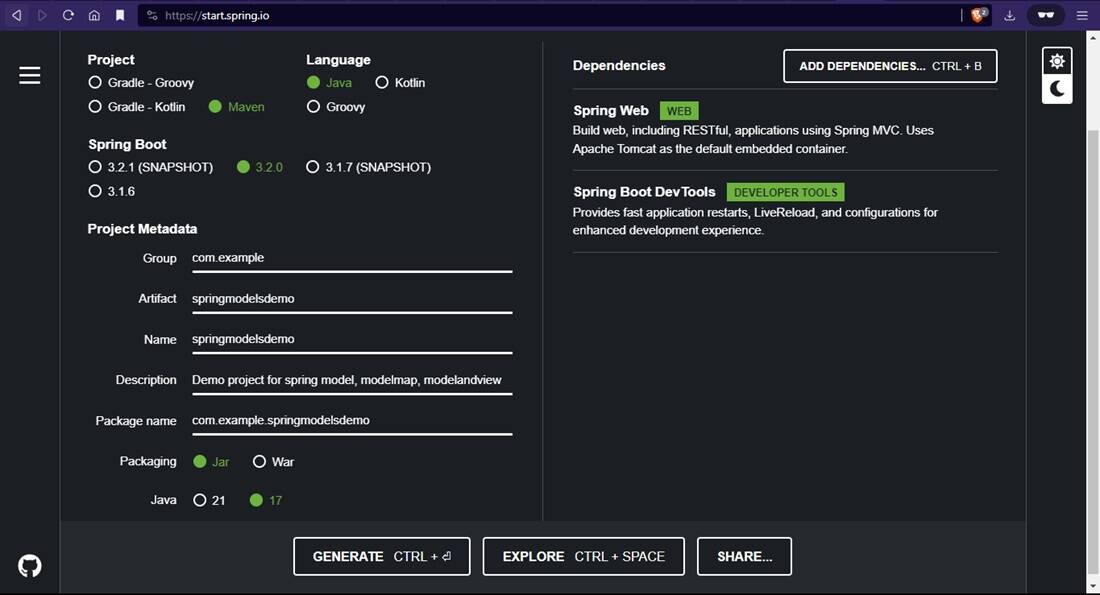Select War packaging option

274,462
